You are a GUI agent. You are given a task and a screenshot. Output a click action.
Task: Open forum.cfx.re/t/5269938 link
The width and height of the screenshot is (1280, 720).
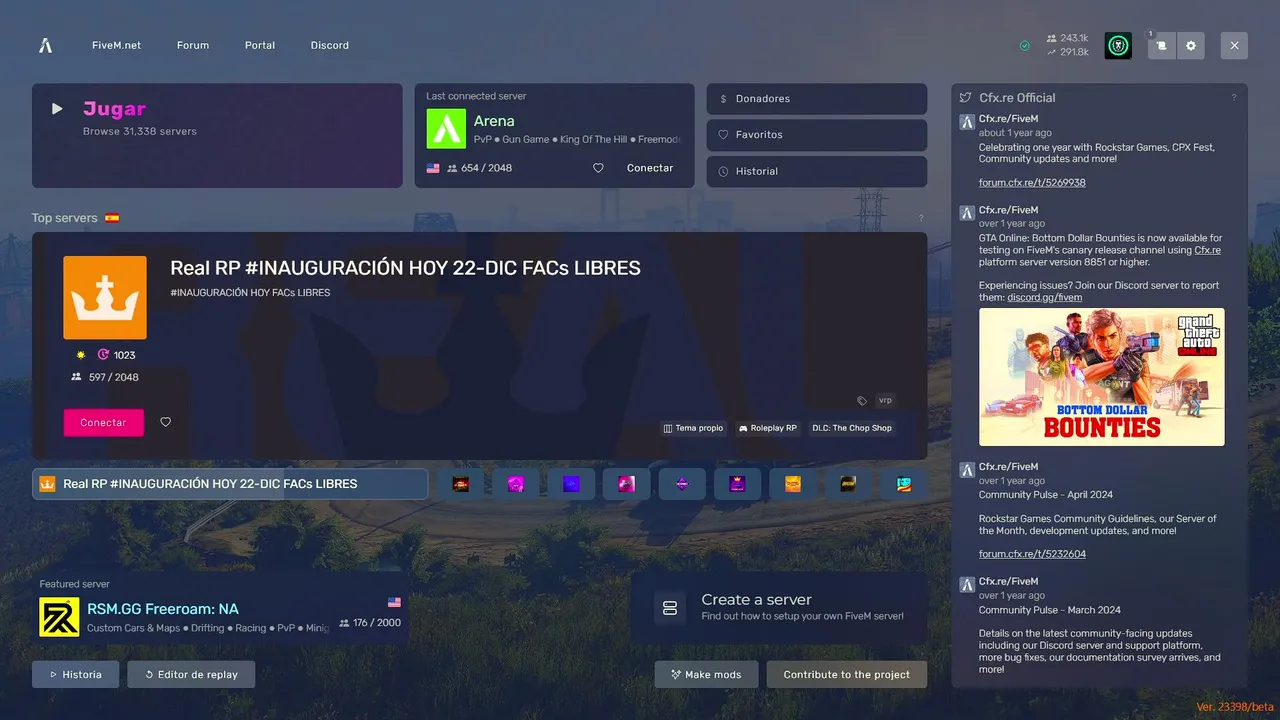click(1032, 183)
